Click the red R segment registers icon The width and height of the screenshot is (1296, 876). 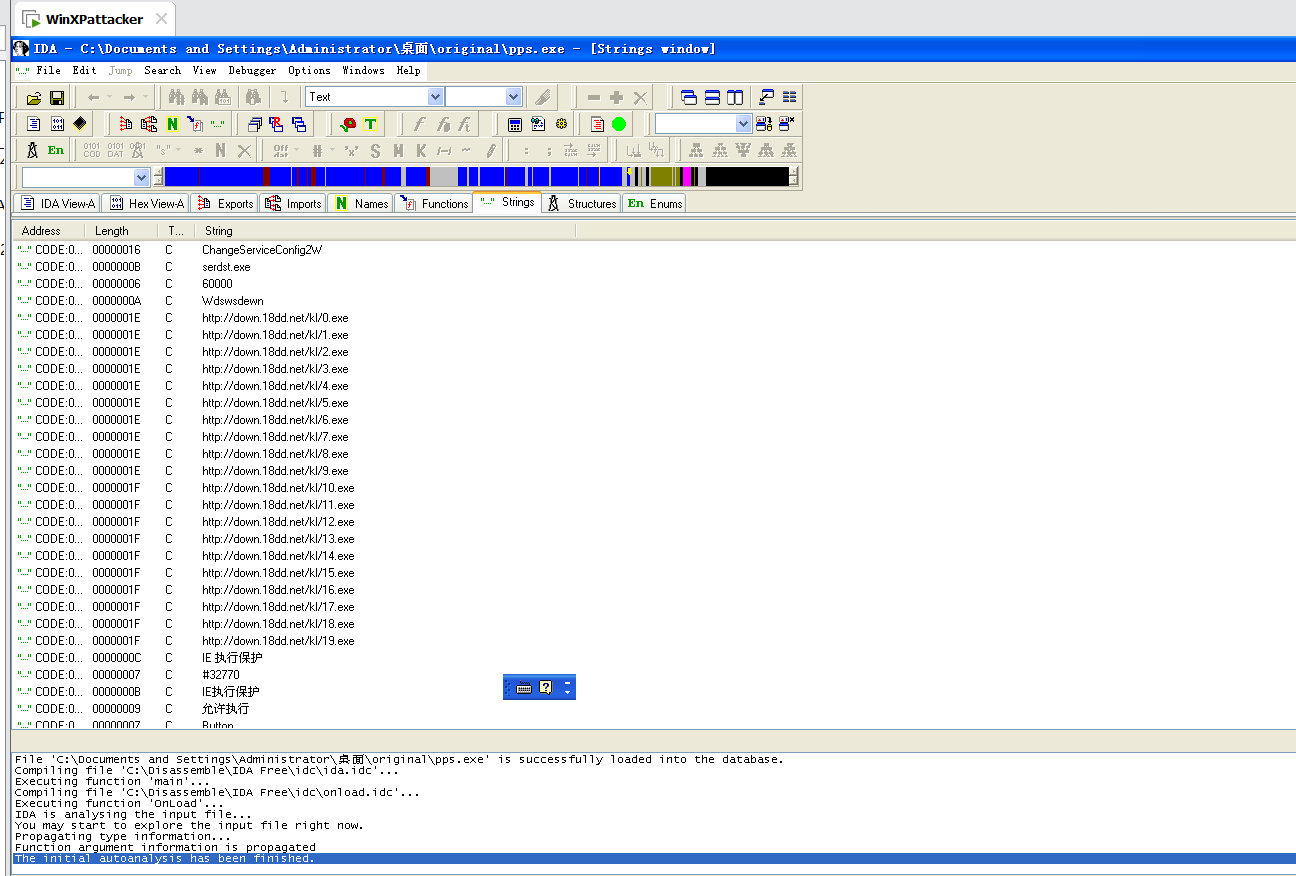click(x=276, y=124)
